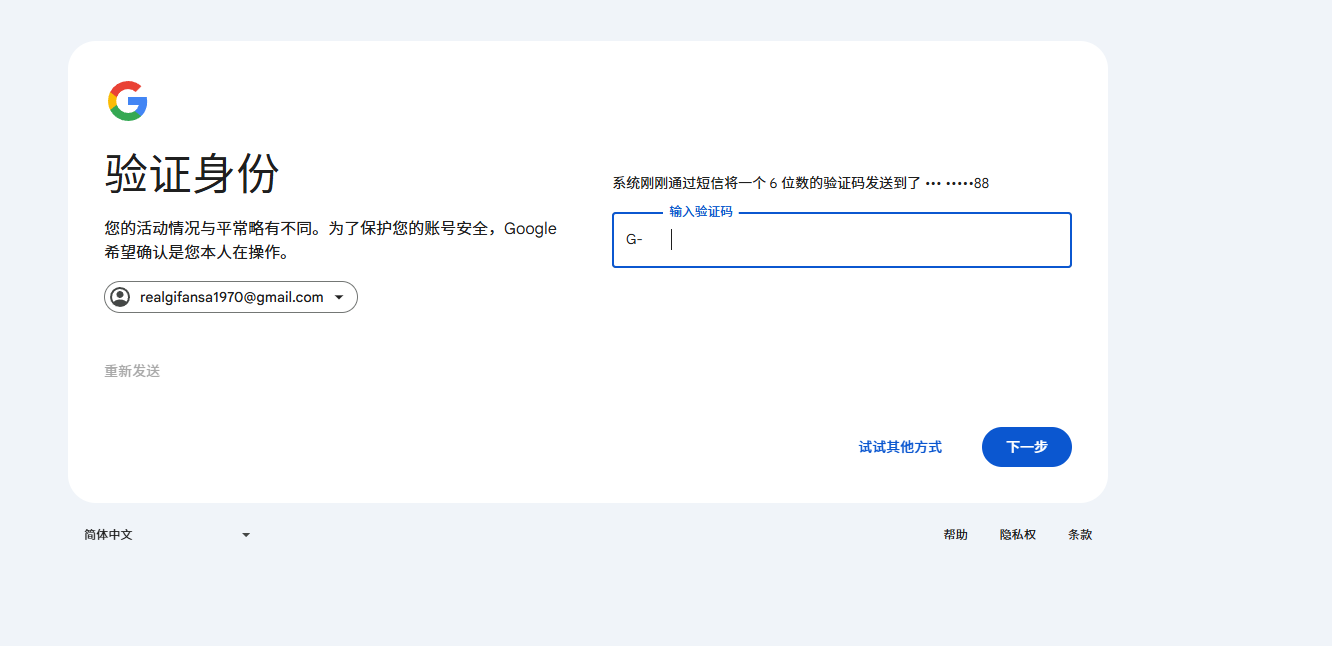Click the 输入验证码 input field

click(841, 240)
